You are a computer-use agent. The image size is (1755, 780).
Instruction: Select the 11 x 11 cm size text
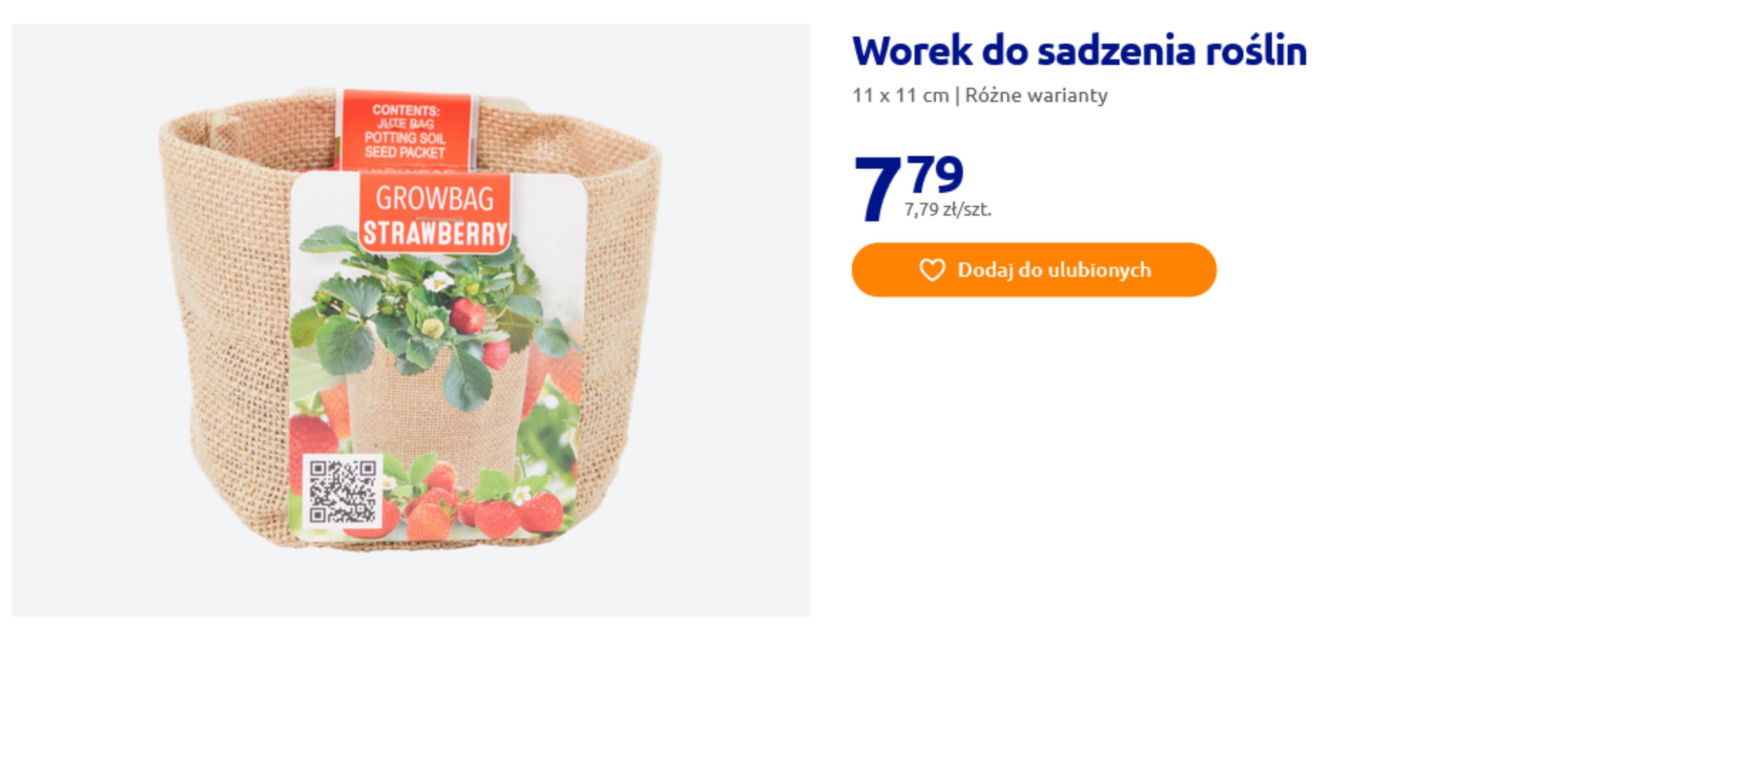click(900, 95)
